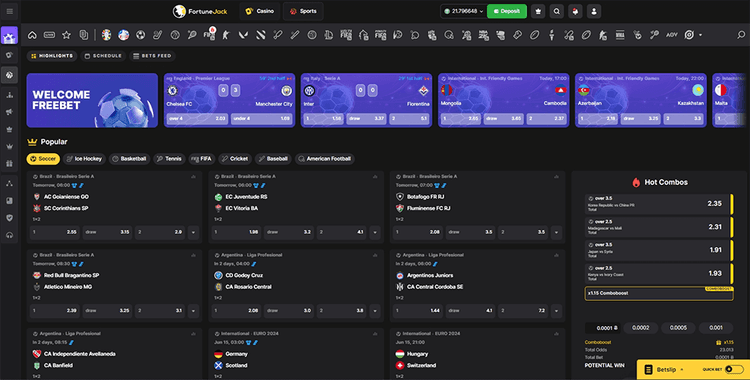The width and height of the screenshot is (750, 380).
Task: Expand more markets for EC Juventude match
Action: point(375,233)
